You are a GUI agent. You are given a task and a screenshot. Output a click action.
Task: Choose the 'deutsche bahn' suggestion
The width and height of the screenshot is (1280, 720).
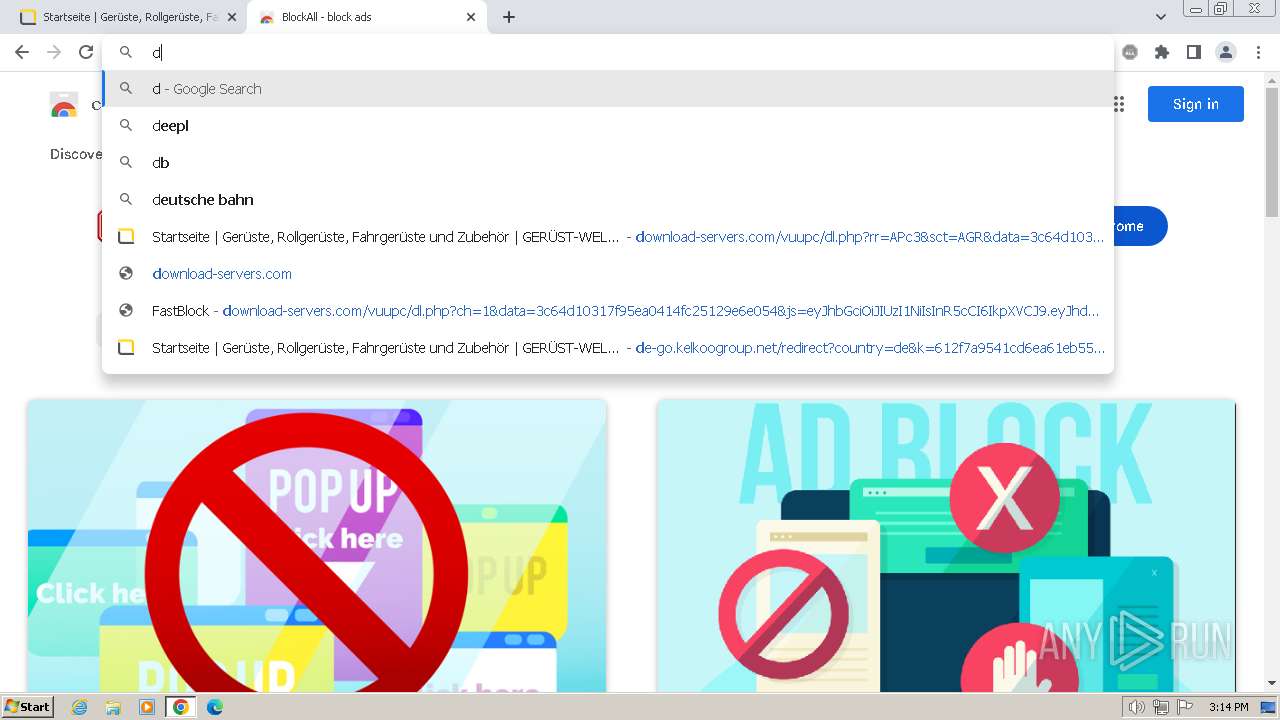pos(608,200)
